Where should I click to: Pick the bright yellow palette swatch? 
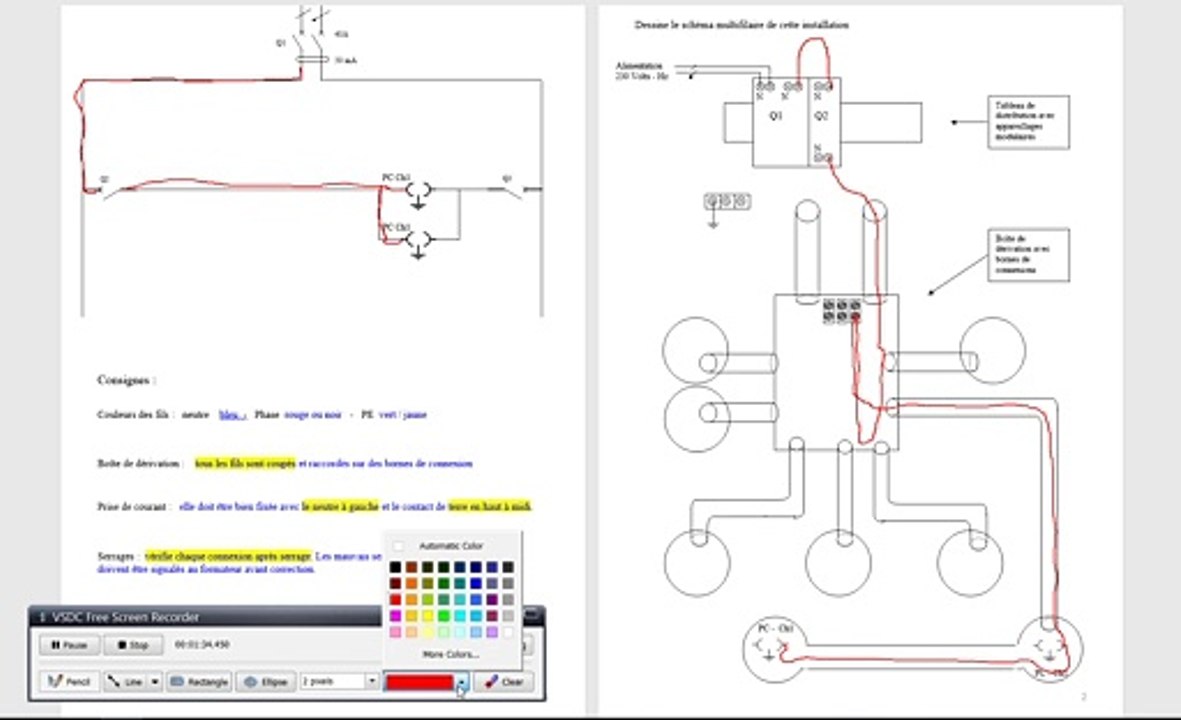[x=428, y=615]
